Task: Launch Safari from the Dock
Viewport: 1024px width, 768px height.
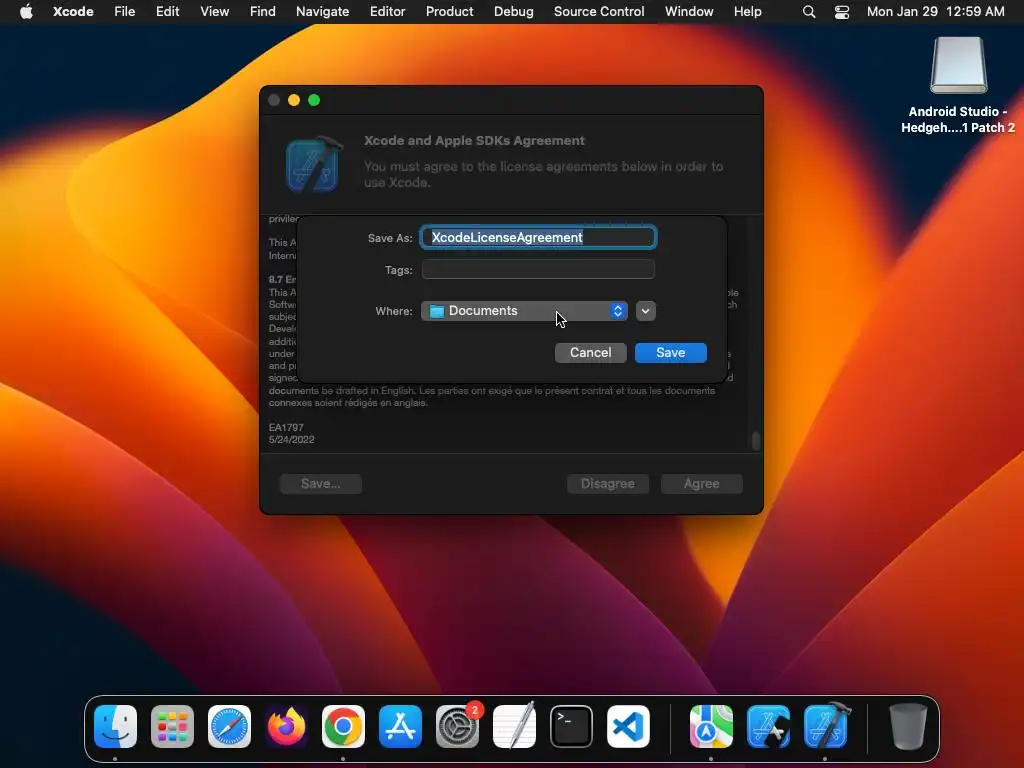Action: coord(229,726)
